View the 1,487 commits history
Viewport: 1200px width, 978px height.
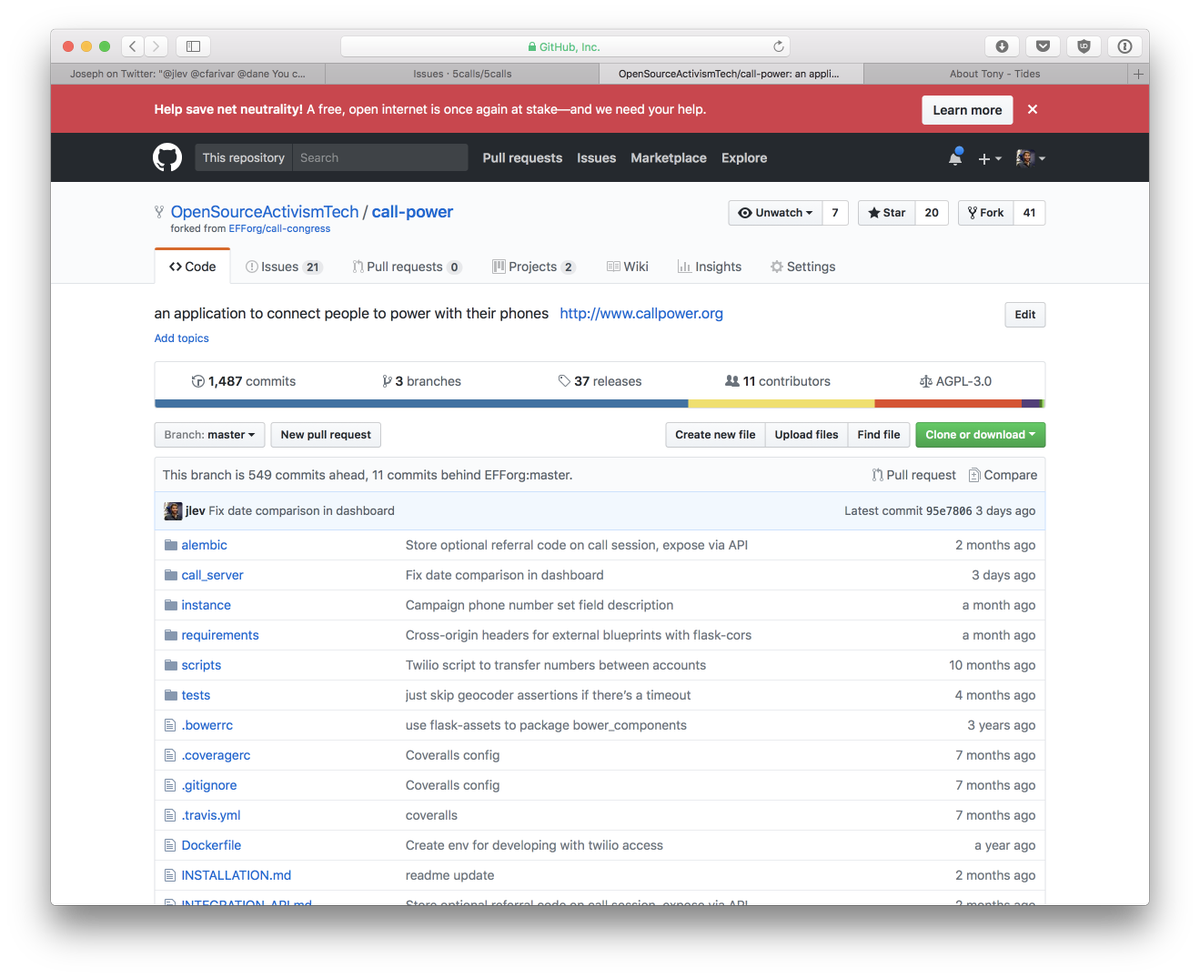pyautogui.click(x=243, y=381)
